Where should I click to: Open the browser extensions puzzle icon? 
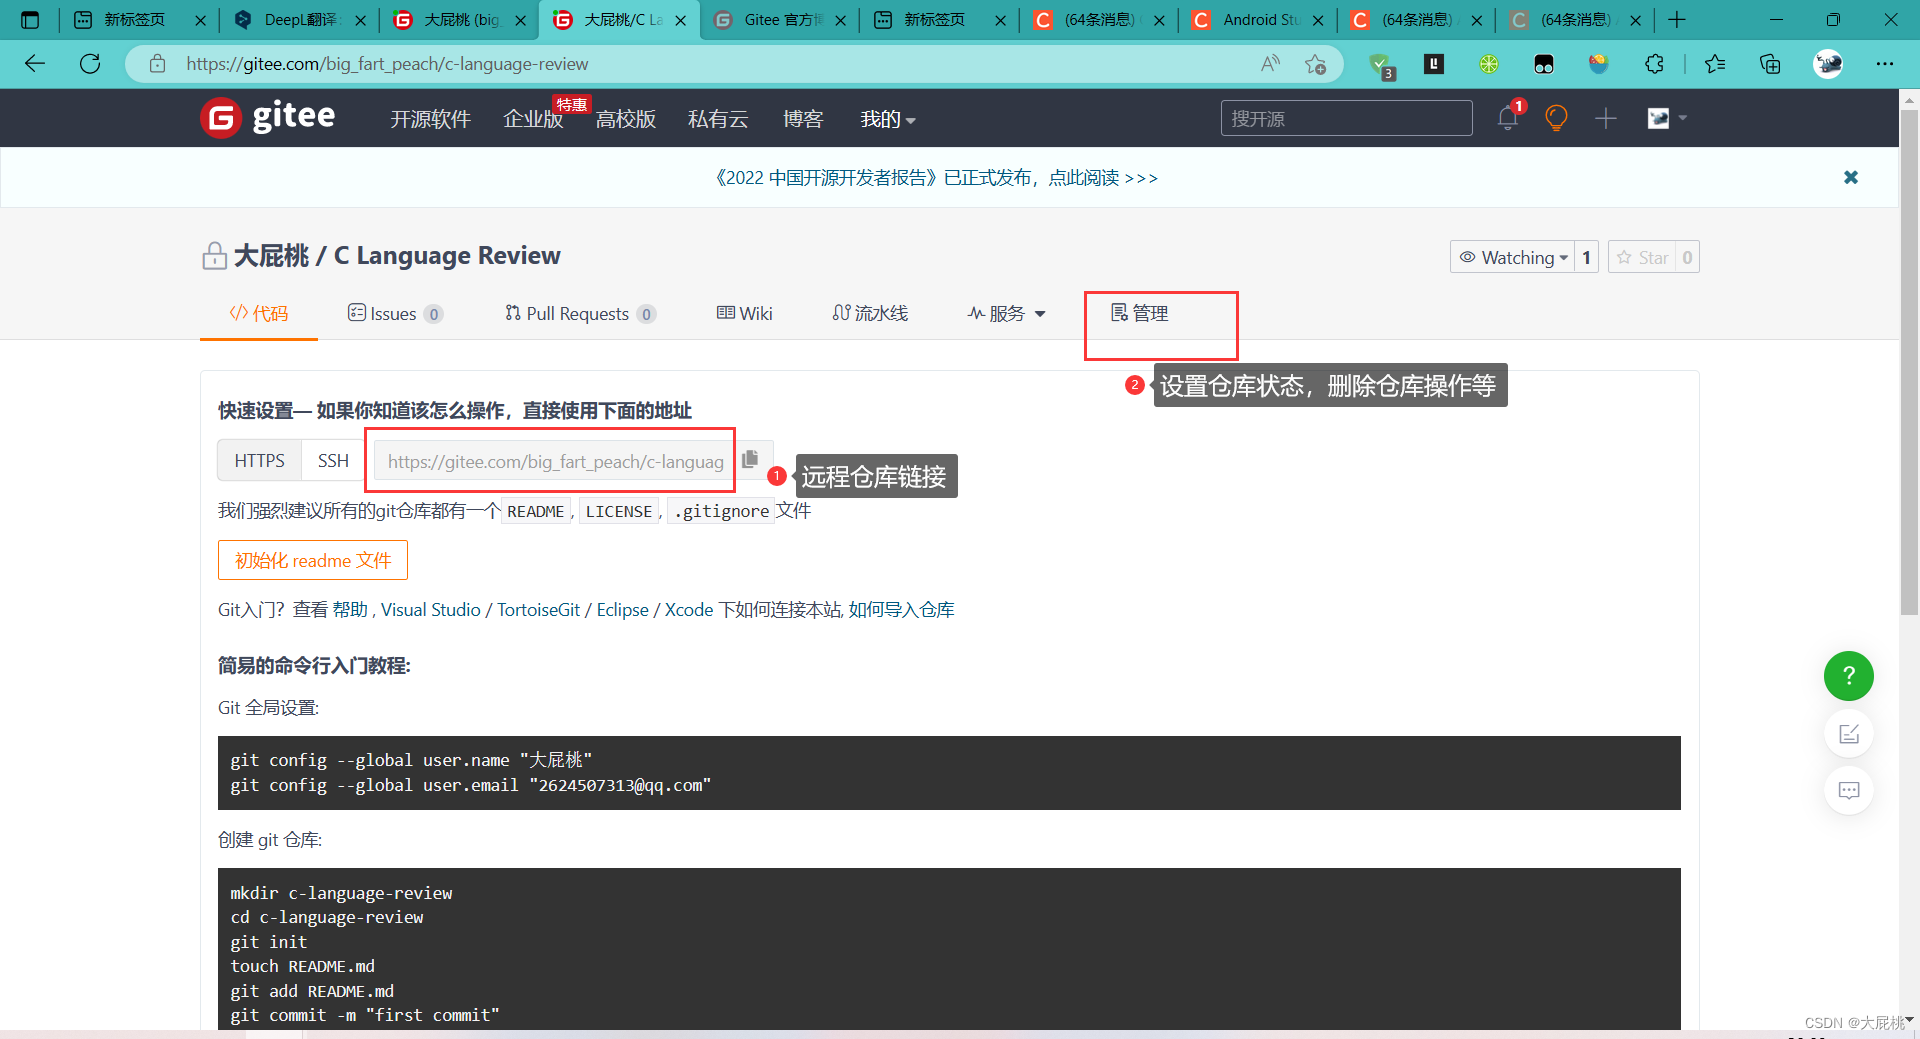pyautogui.click(x=1654, y=64)
